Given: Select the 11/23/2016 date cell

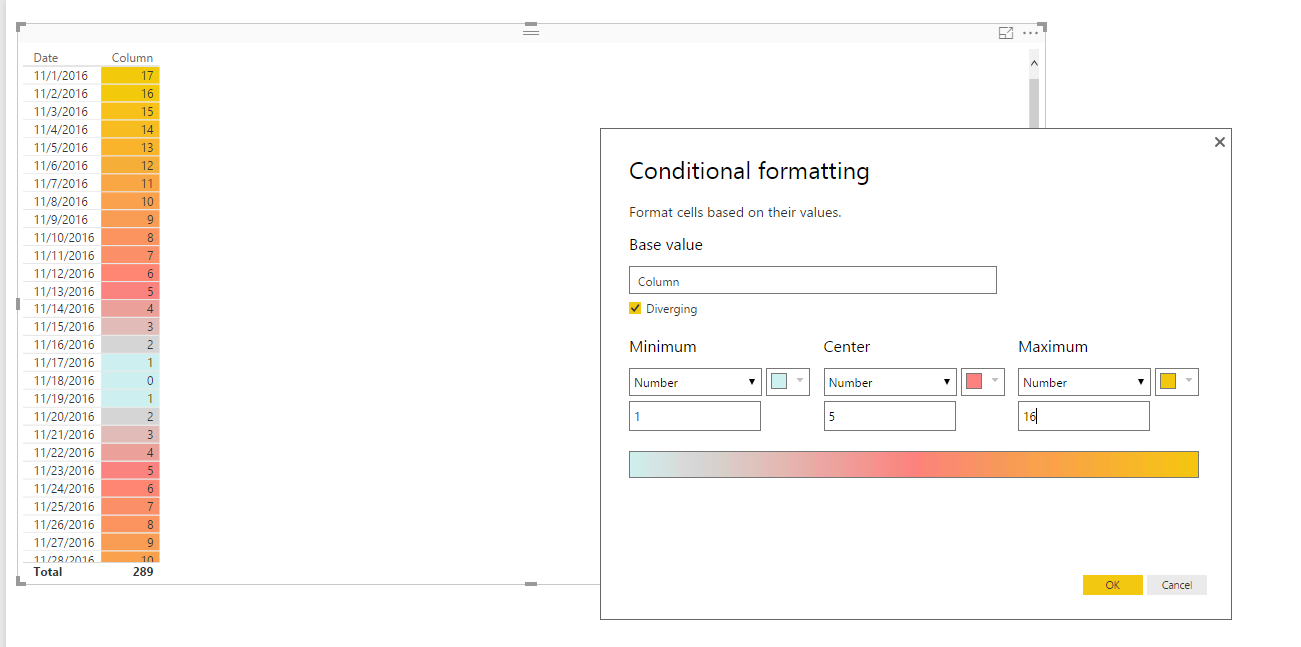Looking at the screenshot, I should click(64, 470).
